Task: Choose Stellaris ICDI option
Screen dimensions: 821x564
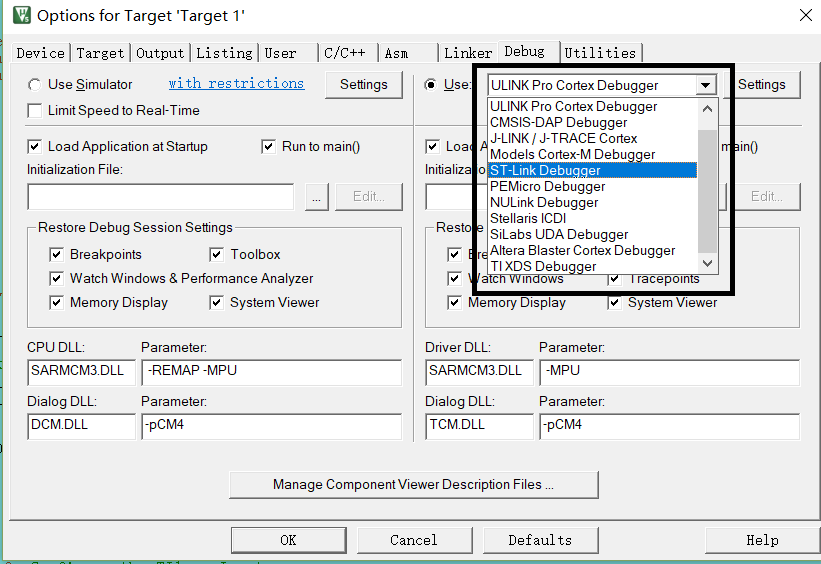Action: click(593, 218)
